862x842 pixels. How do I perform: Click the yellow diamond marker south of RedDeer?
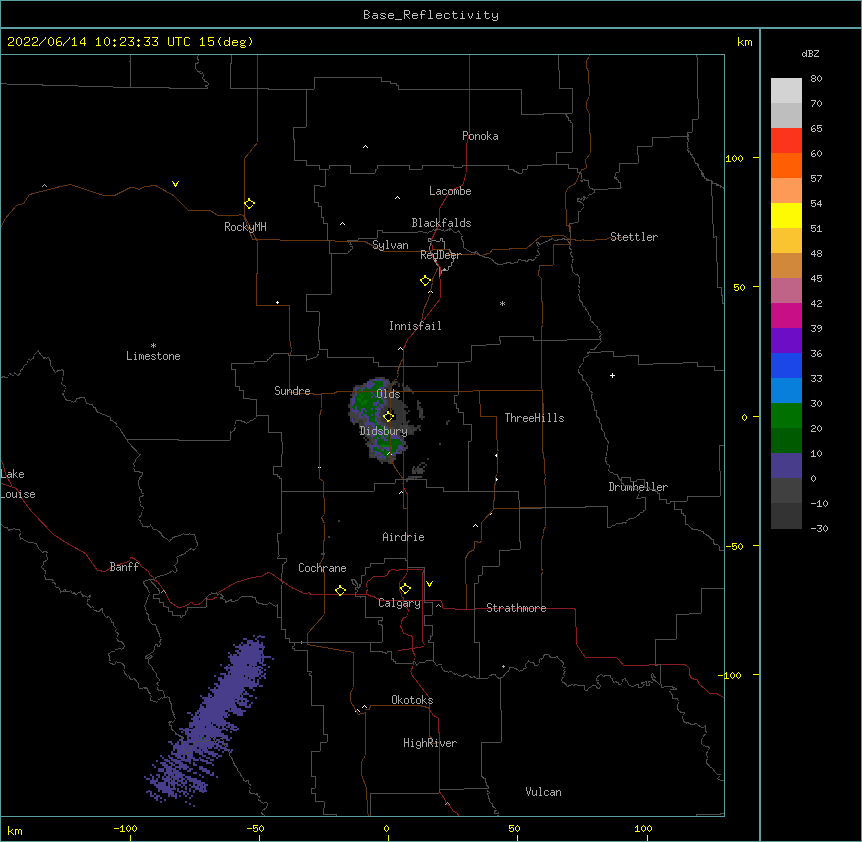426,281
